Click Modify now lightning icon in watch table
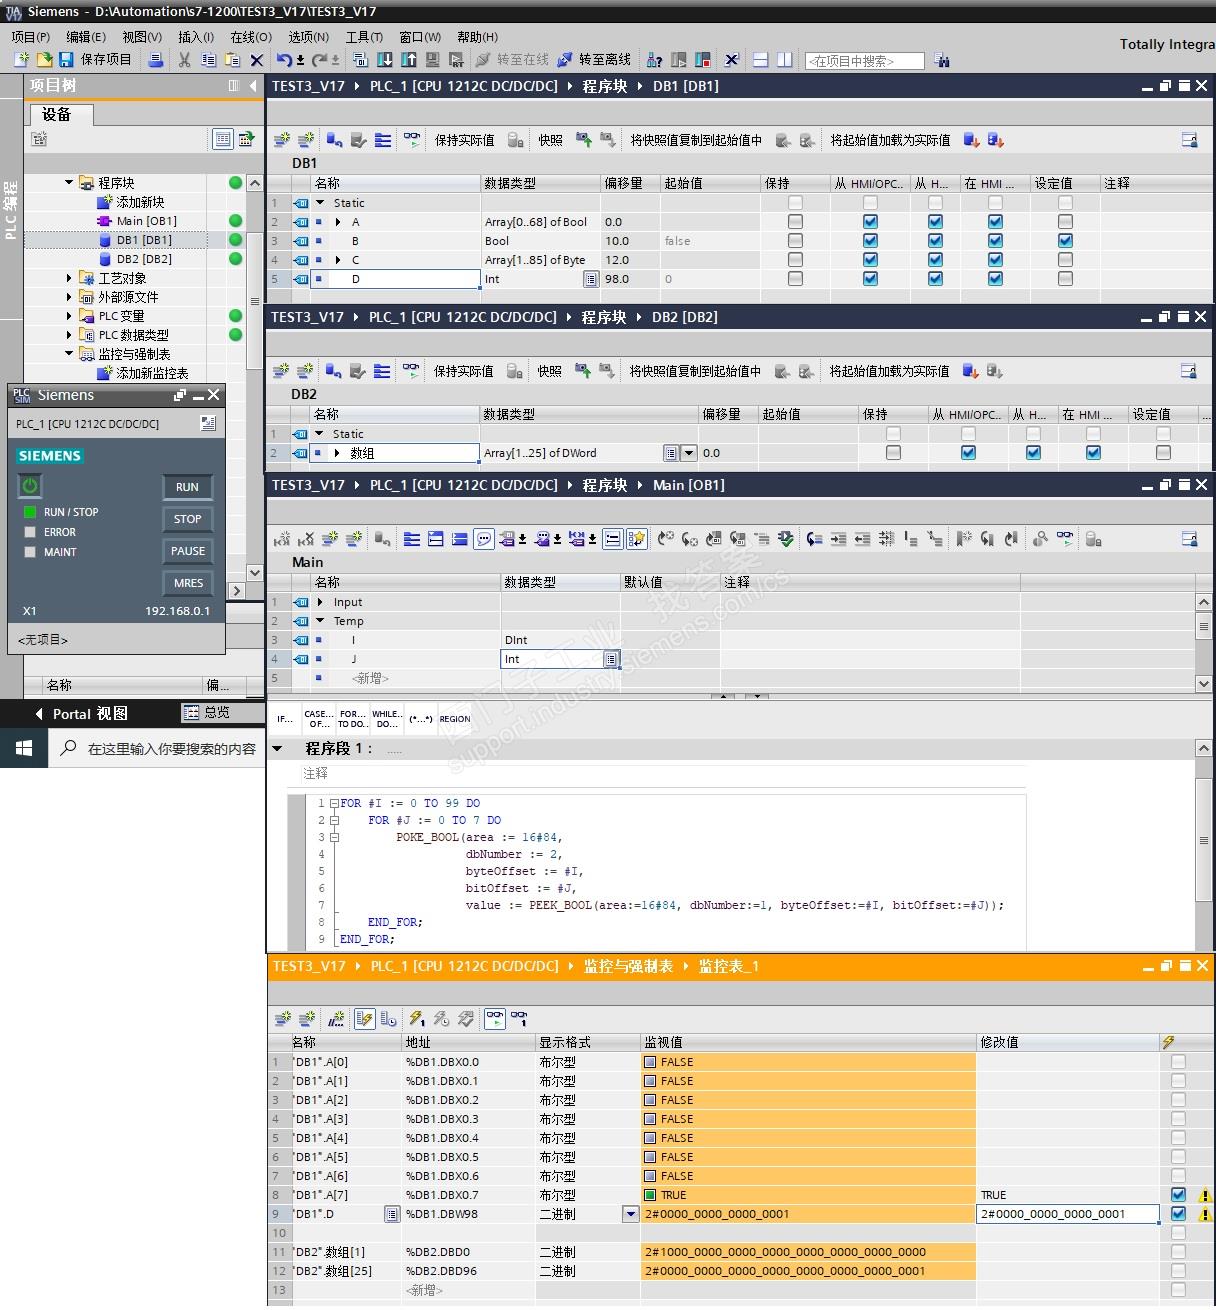1216x1310 pixels. pos(417,1019)
